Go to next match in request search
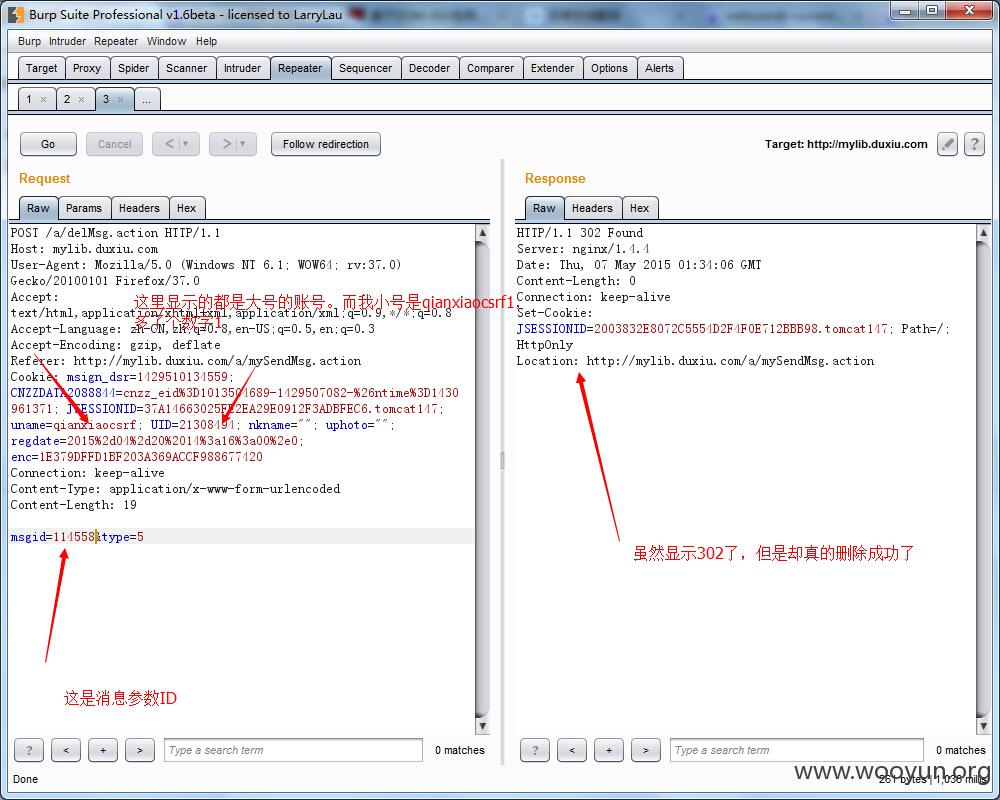The image size is (1000, 800). pos(140,750)
